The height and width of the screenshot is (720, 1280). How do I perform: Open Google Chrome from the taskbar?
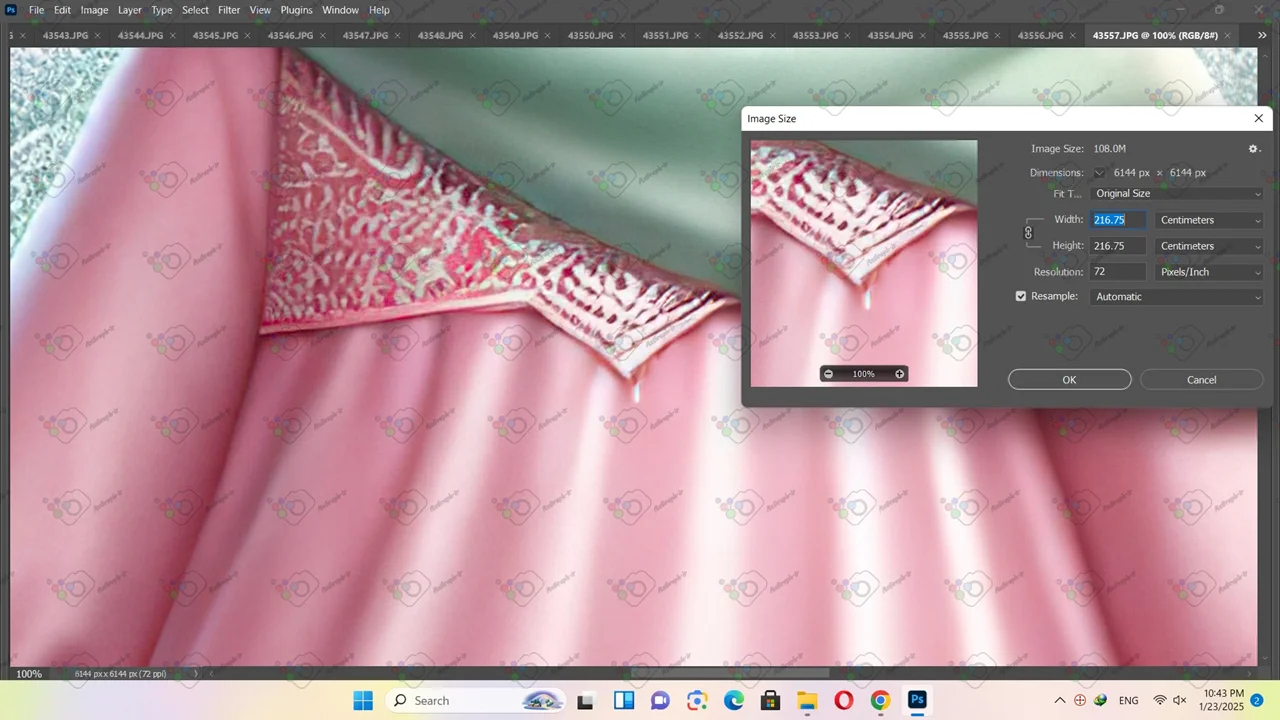[880, 700]
